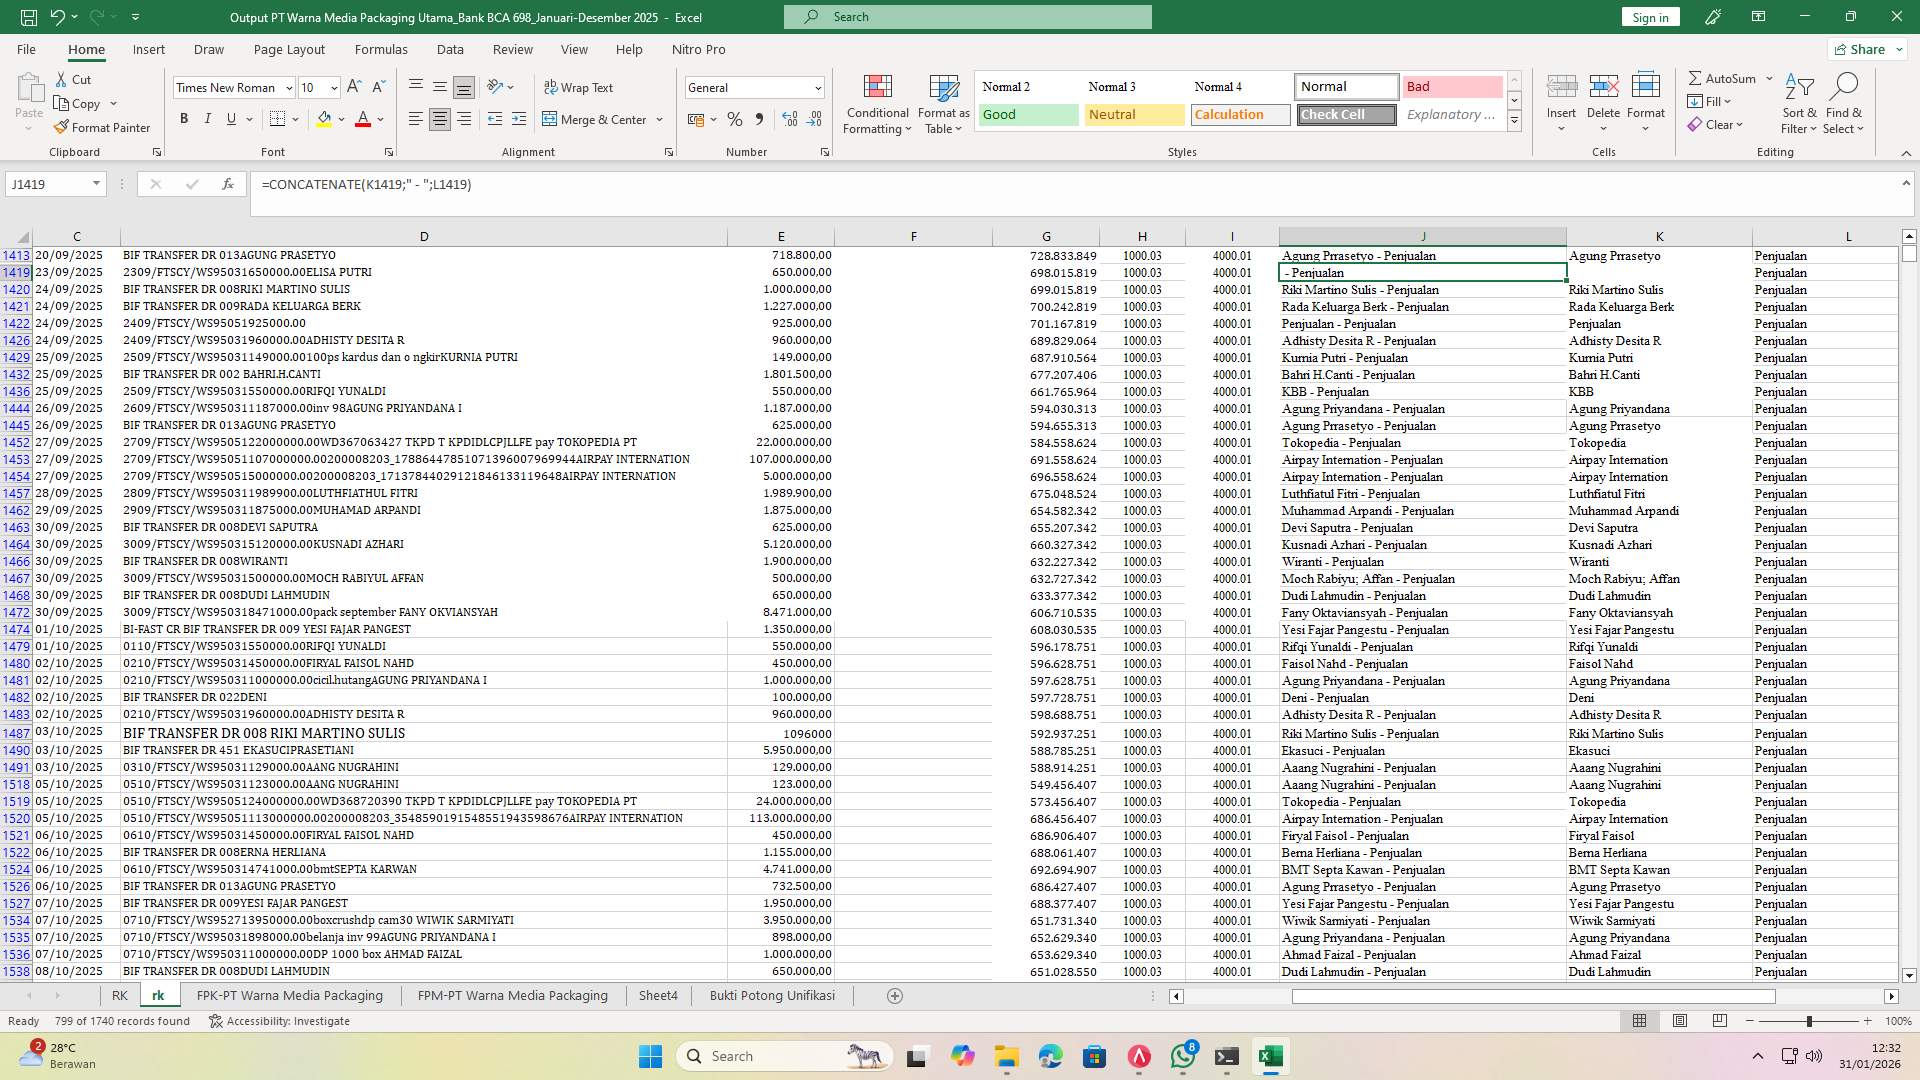Apply bold formatting
The image size is (1920, 1080).
(x=184, y=118)
